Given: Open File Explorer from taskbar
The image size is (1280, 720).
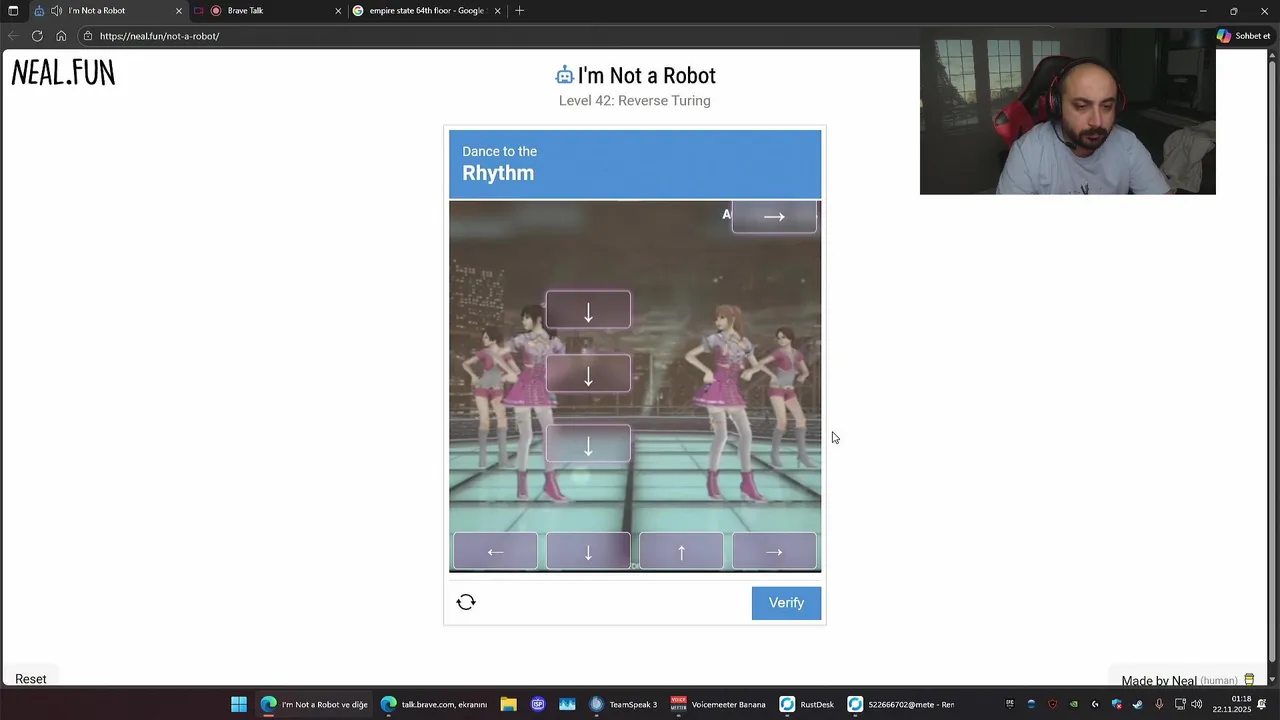Looking at the screenshot, I should click(508, 704).
